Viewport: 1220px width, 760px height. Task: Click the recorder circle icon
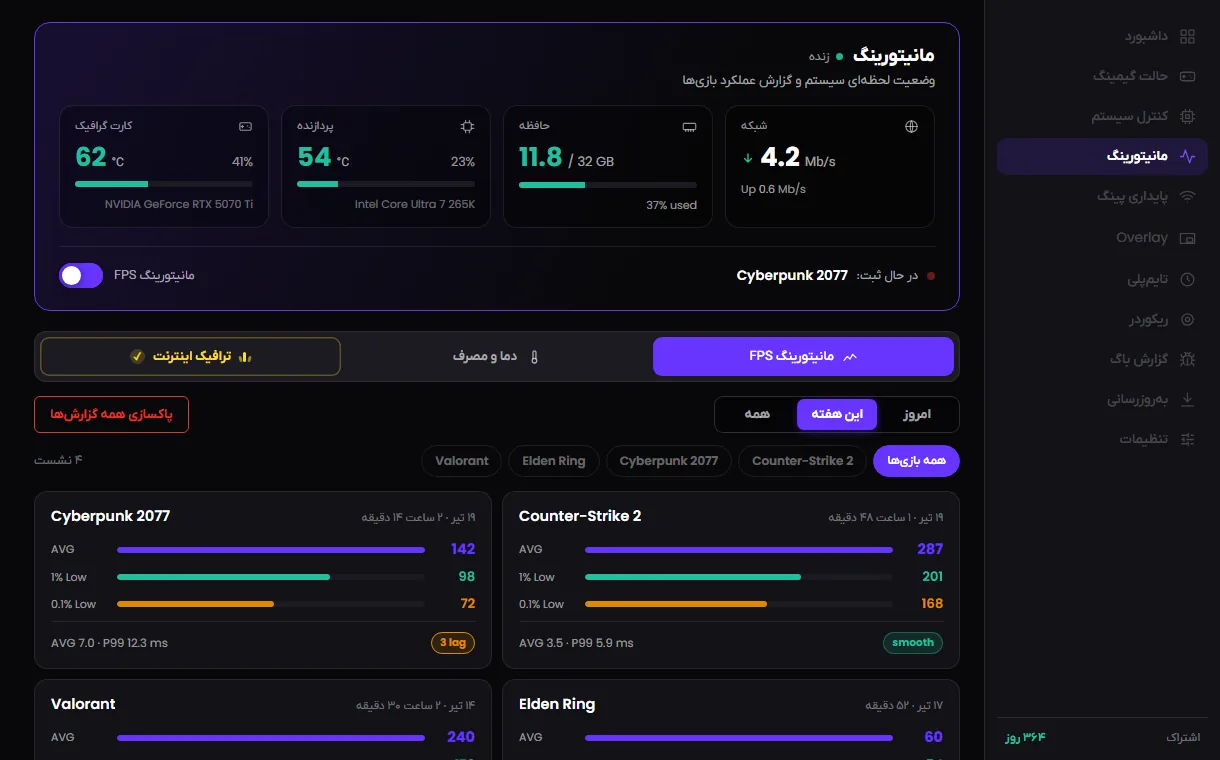[1188, 320]
